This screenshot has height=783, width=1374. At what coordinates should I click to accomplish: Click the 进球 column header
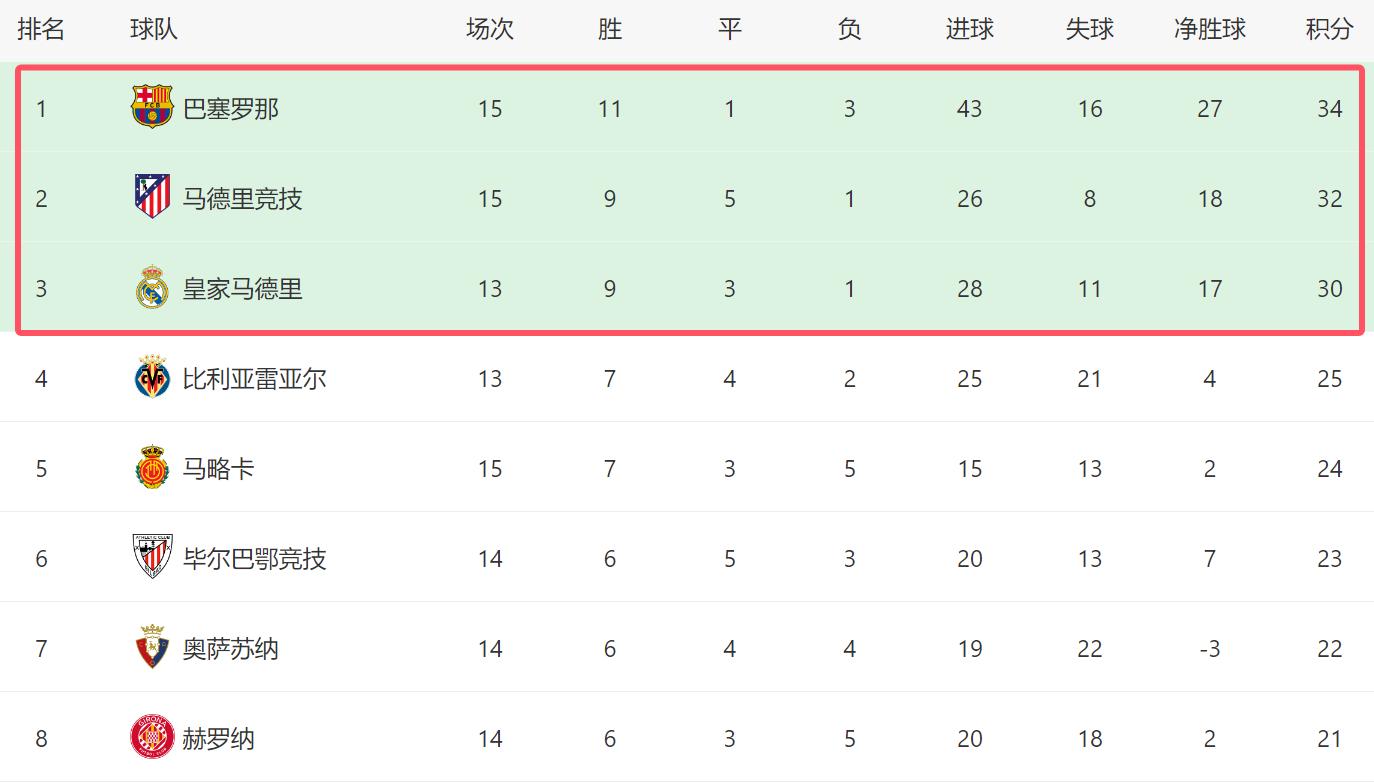coord(969,29)
